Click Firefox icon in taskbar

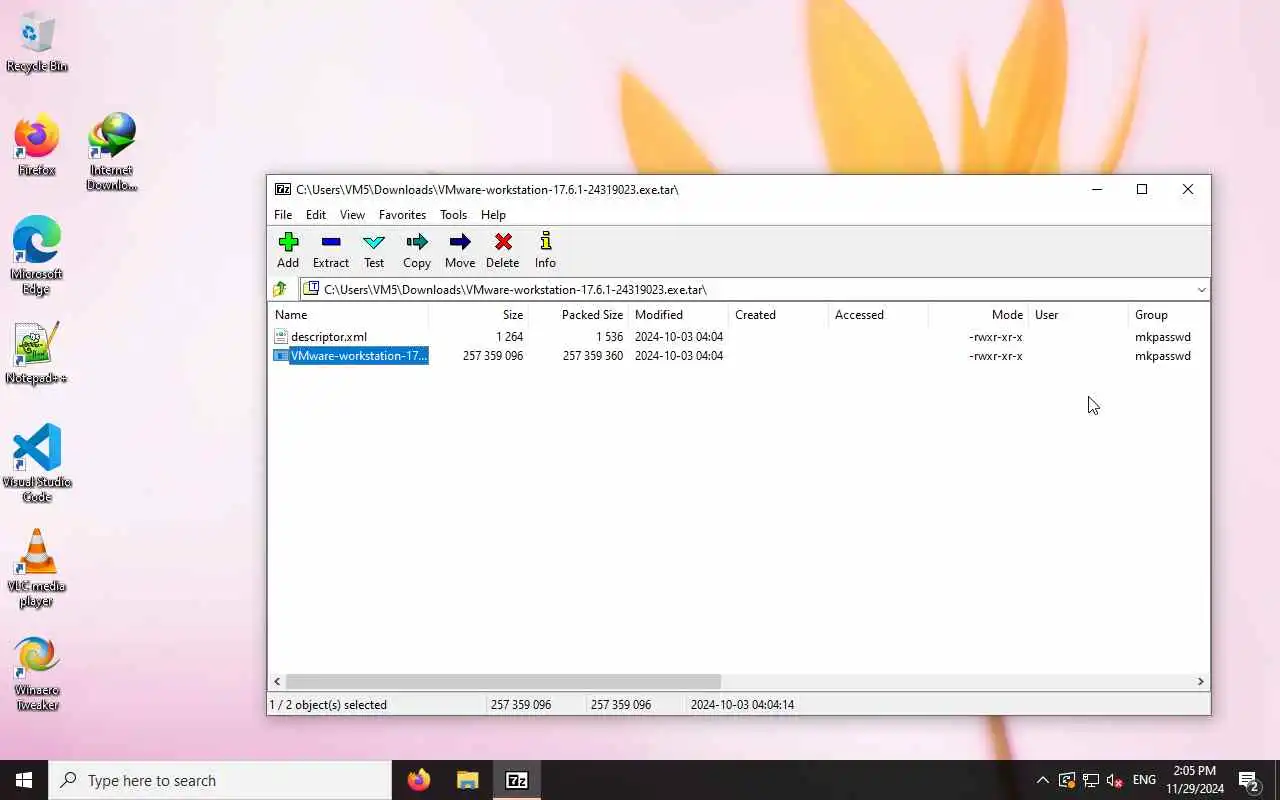(x=419, y=780)
